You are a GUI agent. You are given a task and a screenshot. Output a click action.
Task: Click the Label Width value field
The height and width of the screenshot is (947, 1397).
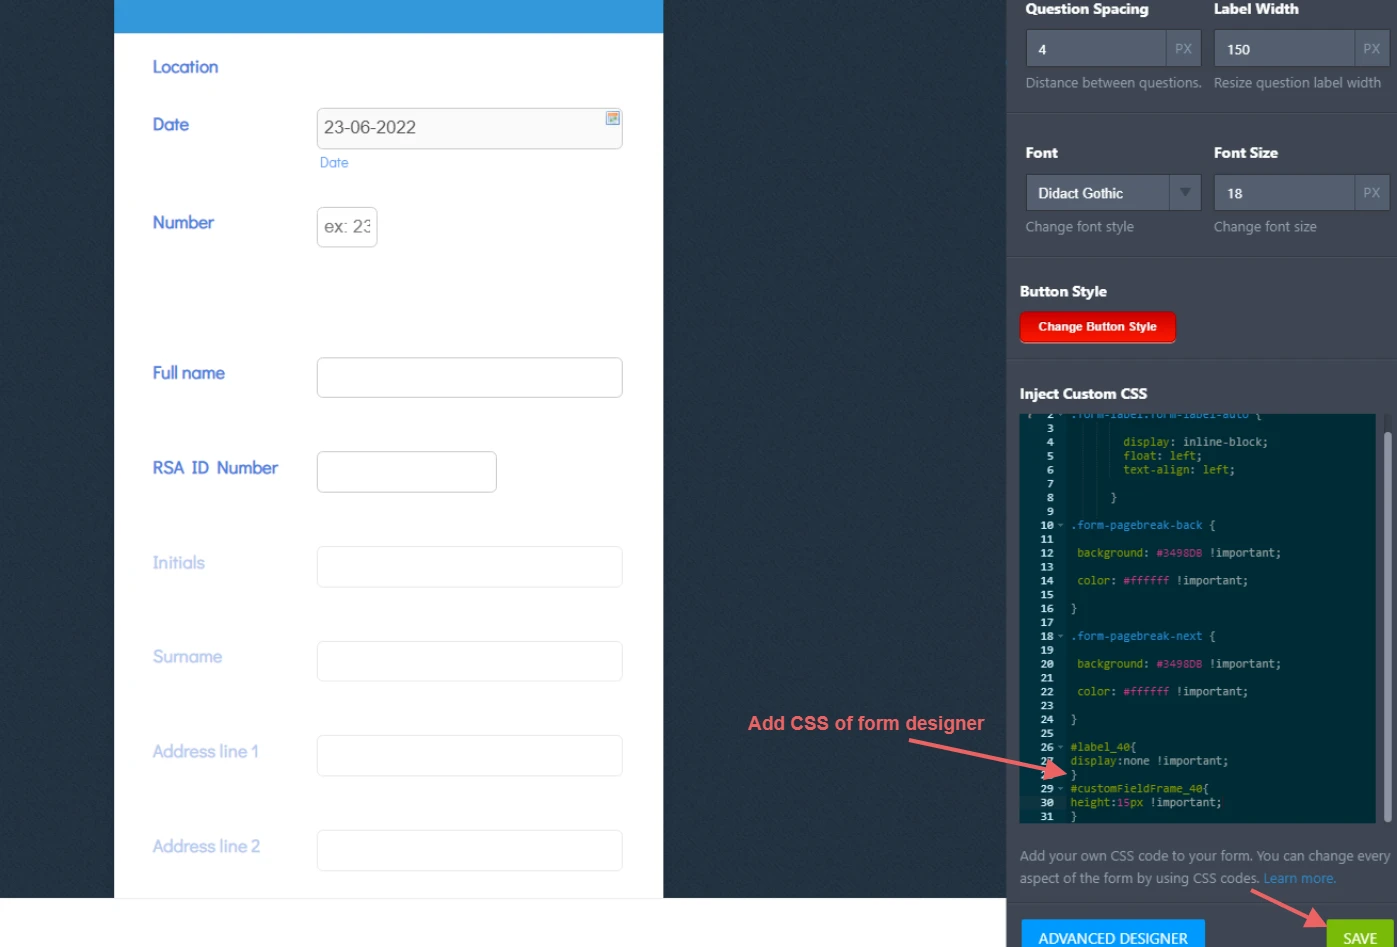pos(1283,49)
